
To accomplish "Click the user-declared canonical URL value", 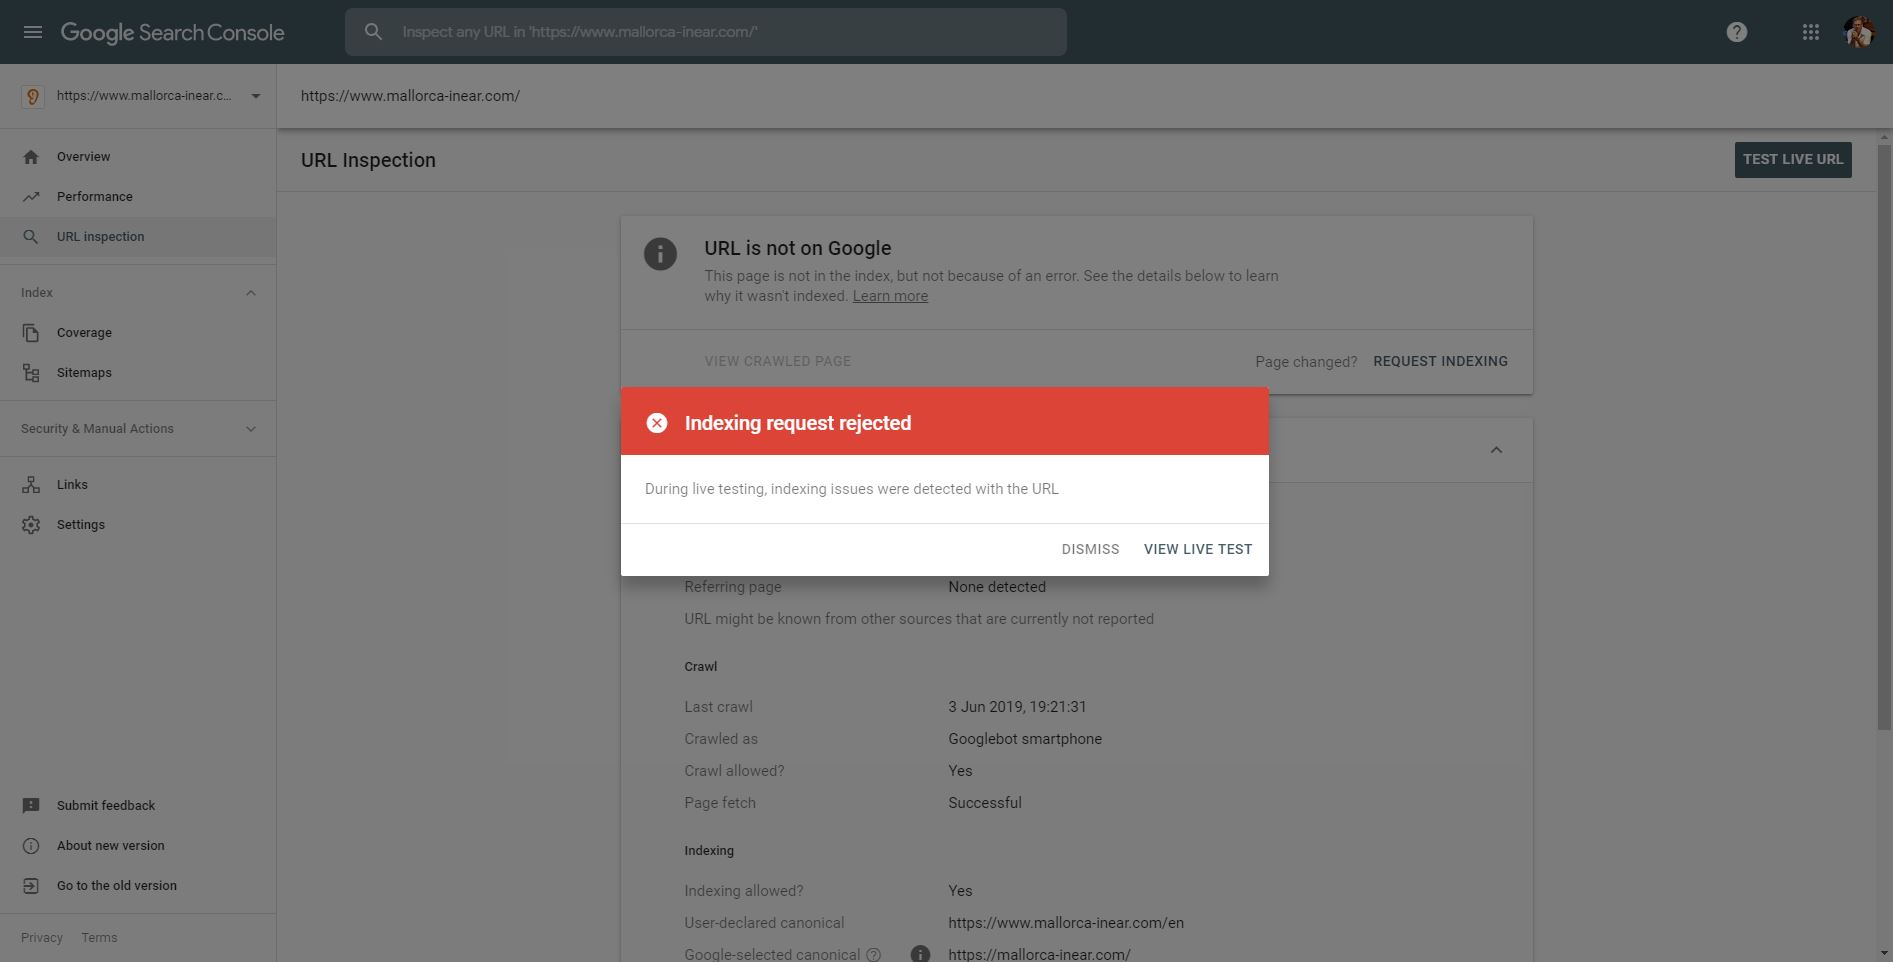I will (x=1066, y=923).
